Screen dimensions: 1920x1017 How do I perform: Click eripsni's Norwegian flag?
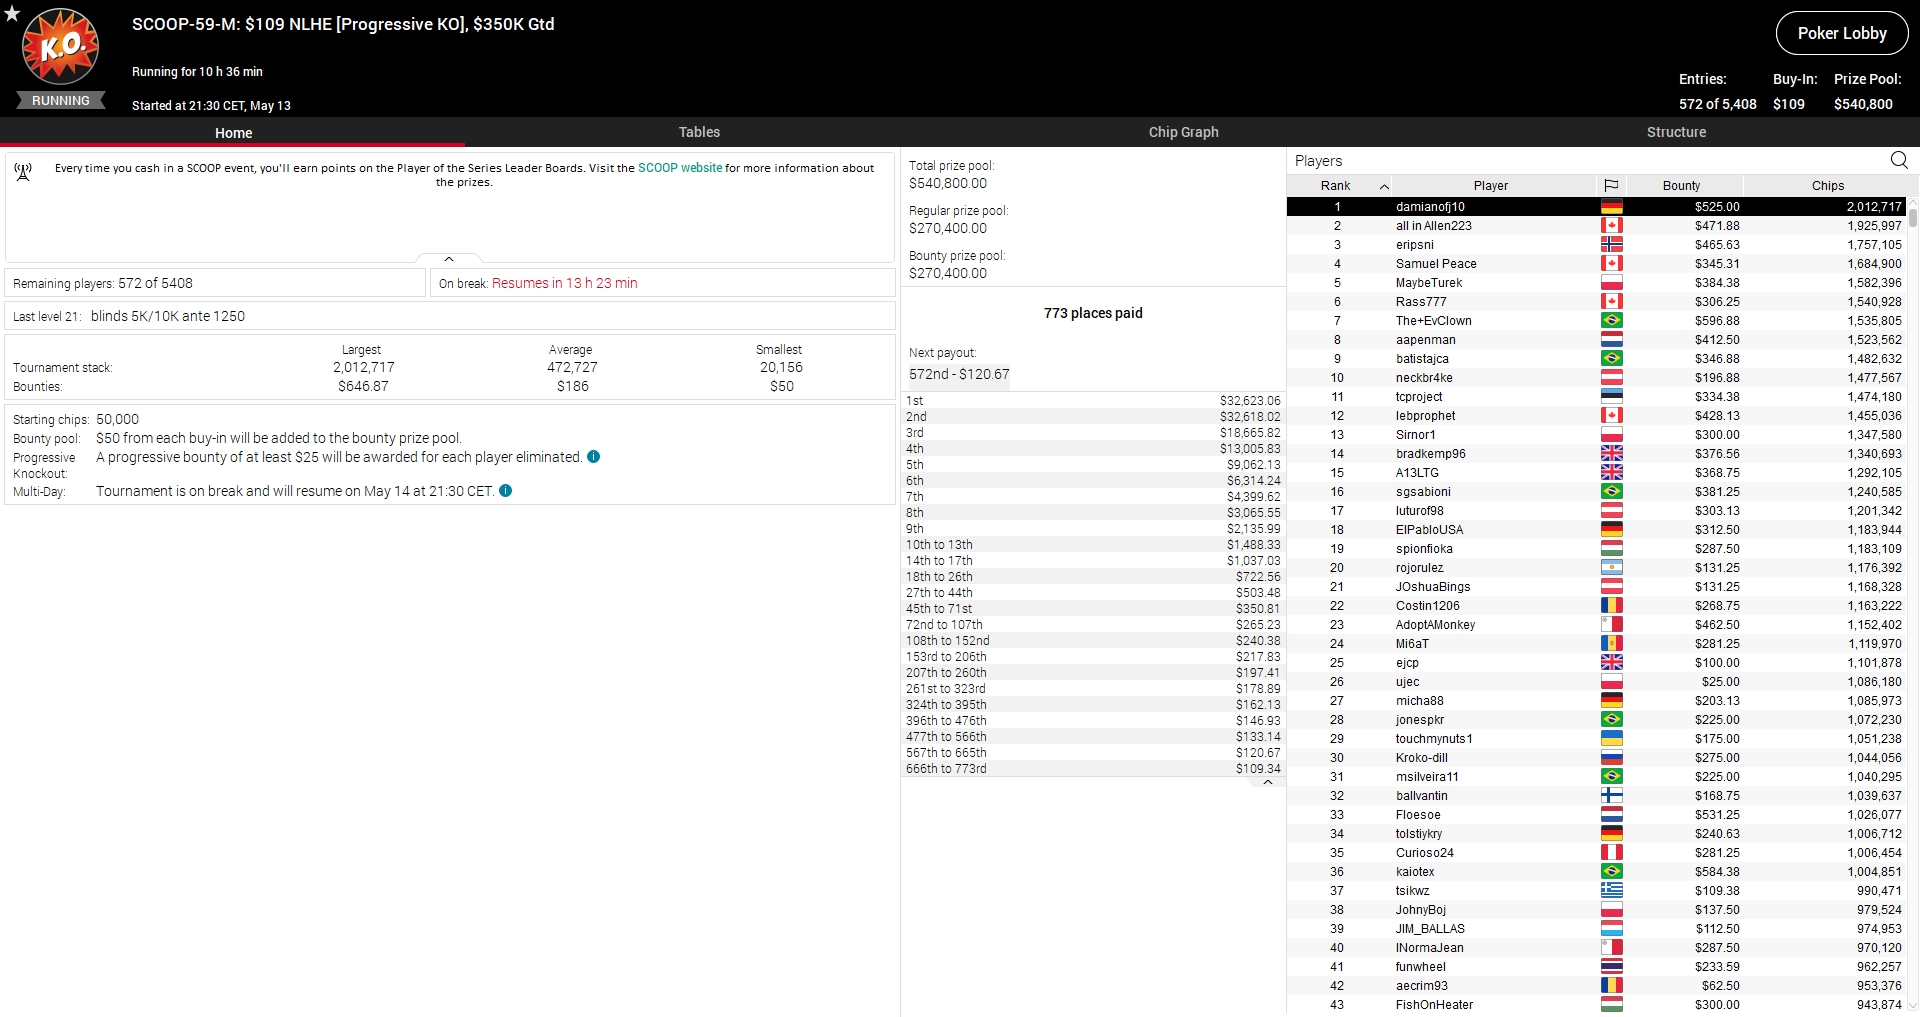point(1611,245)
